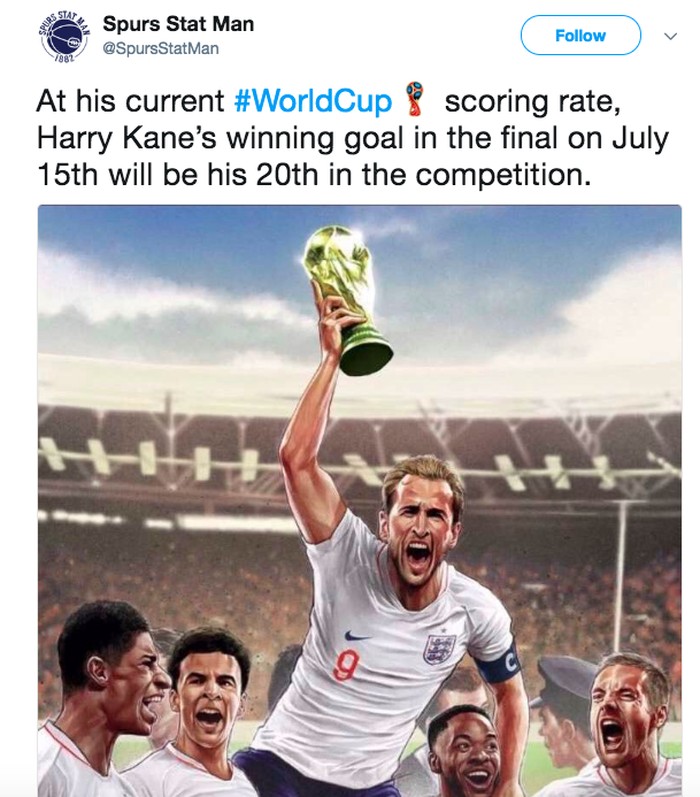The image size is (700, 797).
Task: Open the @SpursStatMan handle link
Action: pyautogui.click(x=160, y=48)
